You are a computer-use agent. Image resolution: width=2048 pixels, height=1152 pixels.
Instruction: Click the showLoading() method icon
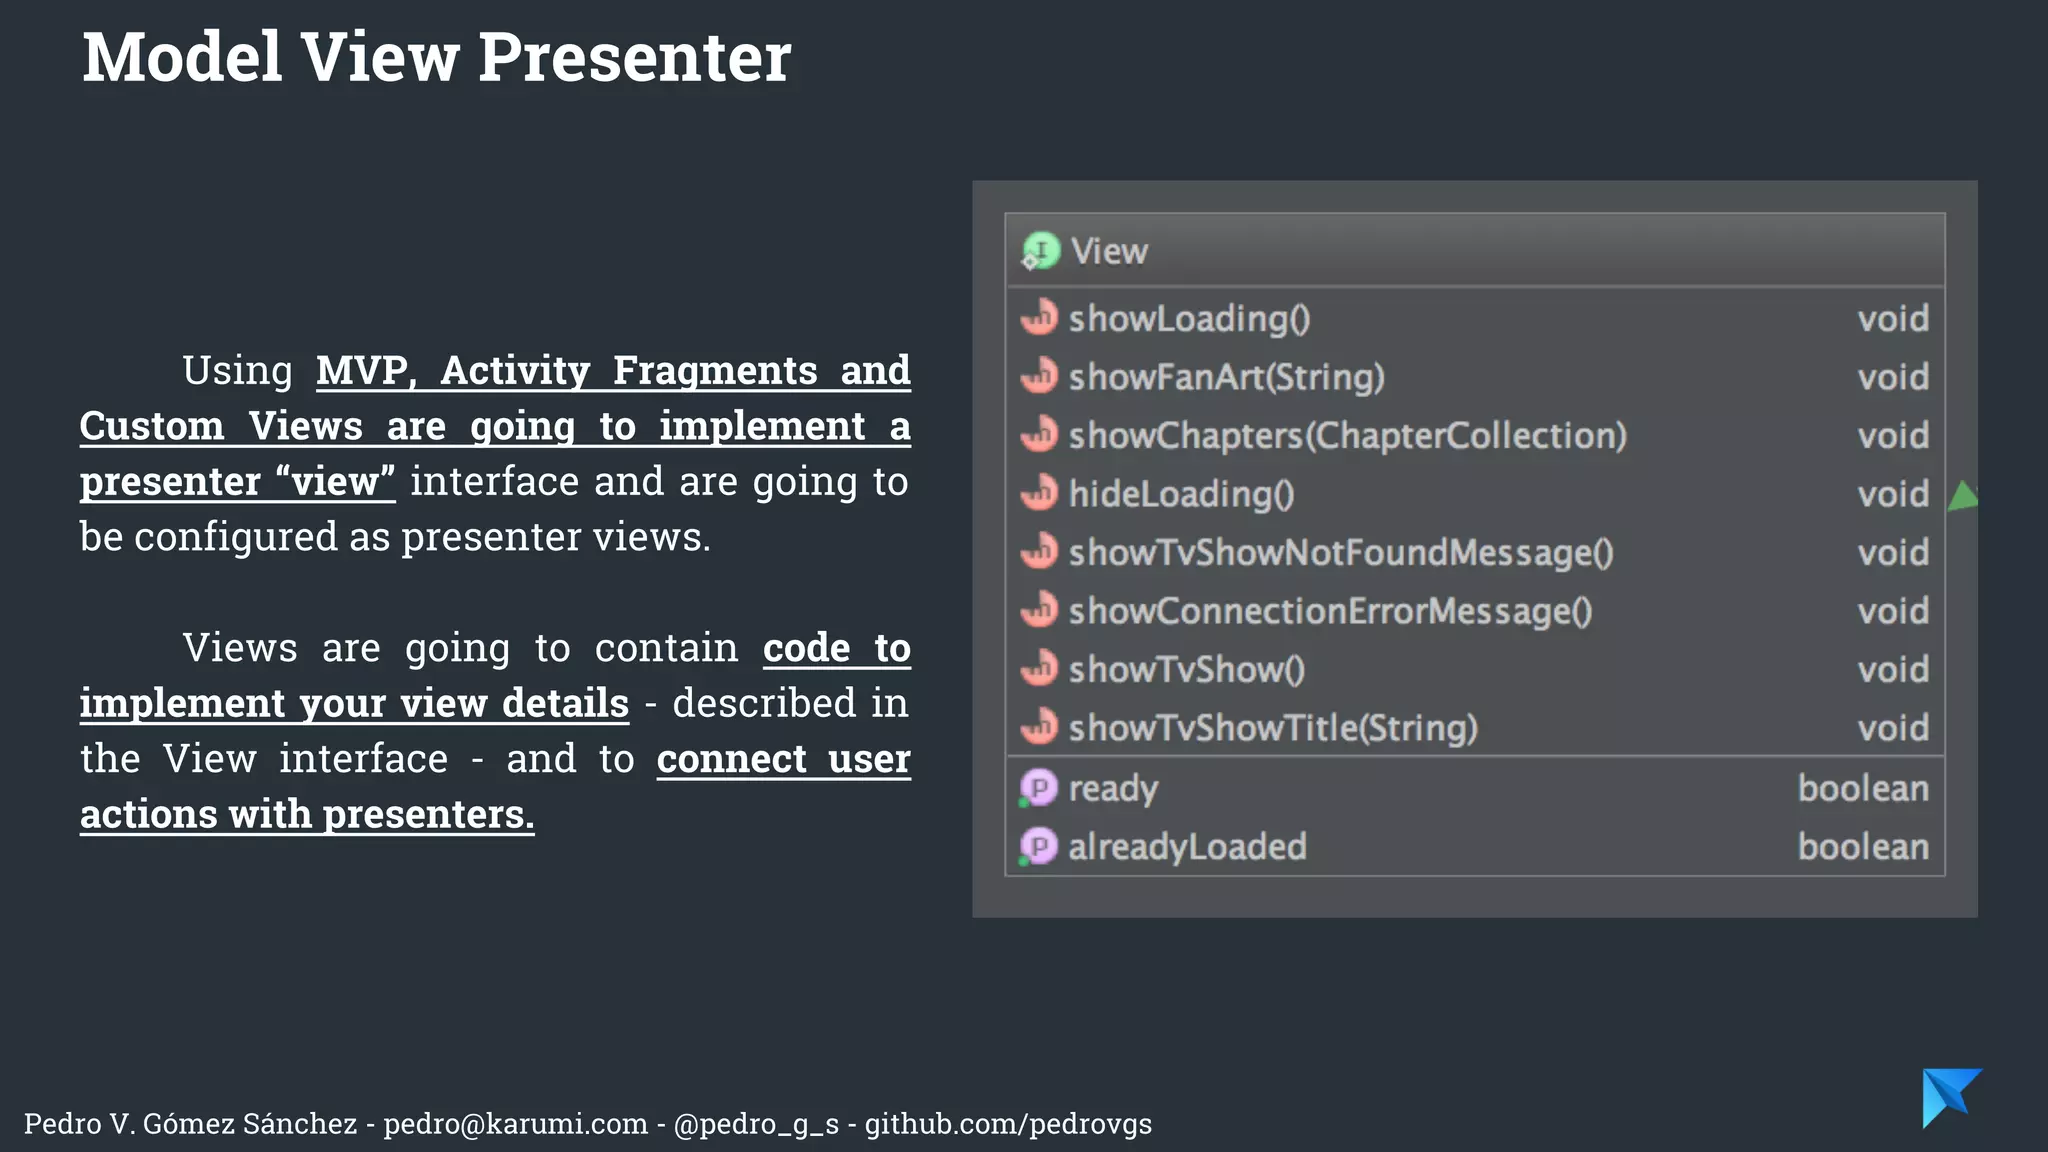click(x=1039, y=317)
